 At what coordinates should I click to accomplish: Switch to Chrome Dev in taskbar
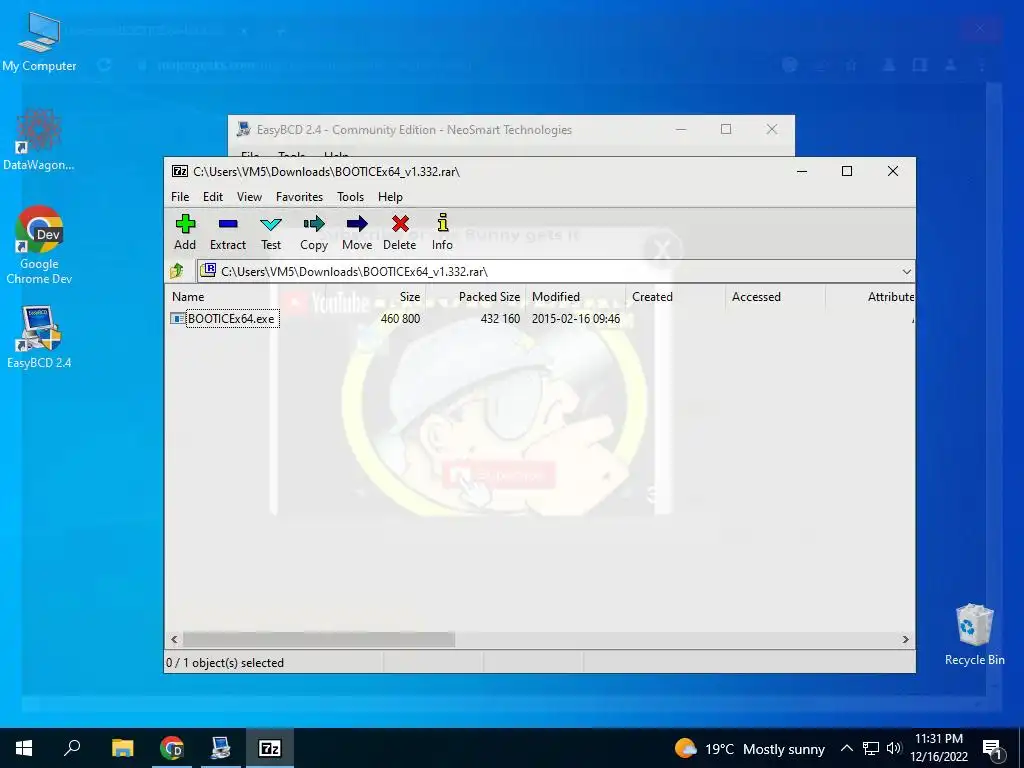tap(172, 748)
